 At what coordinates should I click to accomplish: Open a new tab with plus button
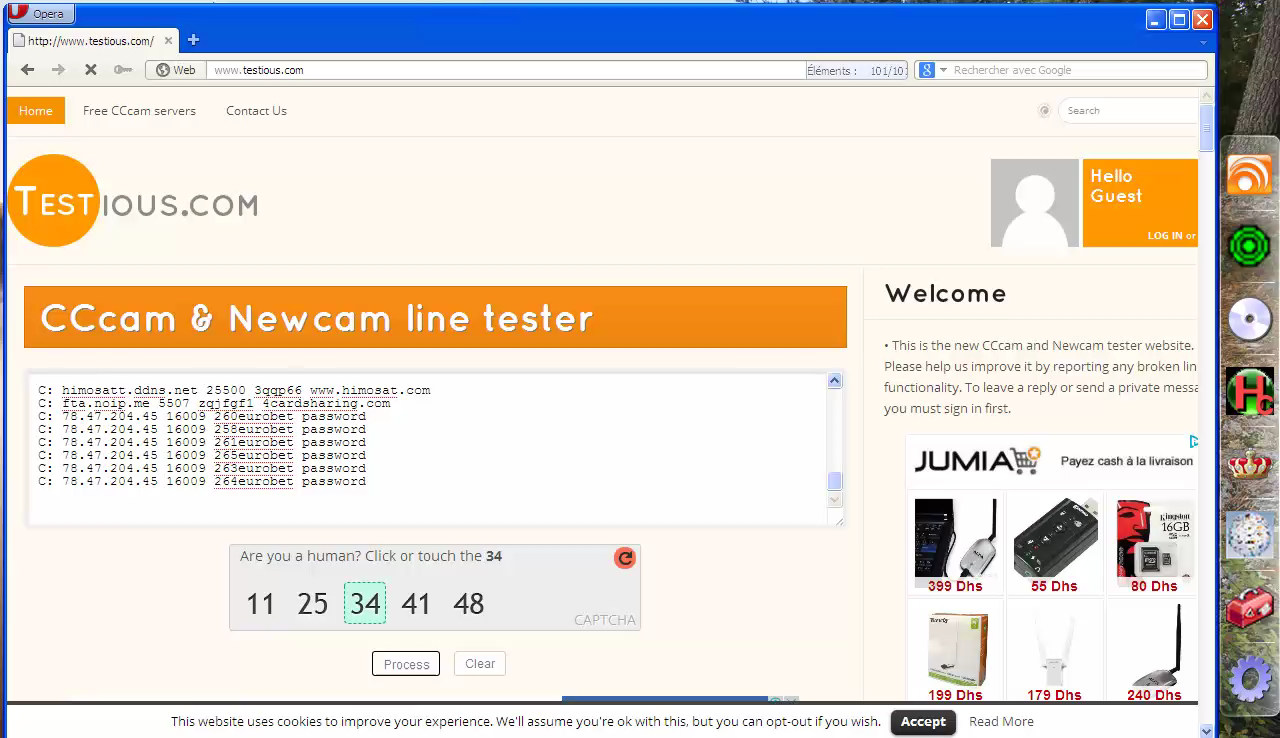193,40
